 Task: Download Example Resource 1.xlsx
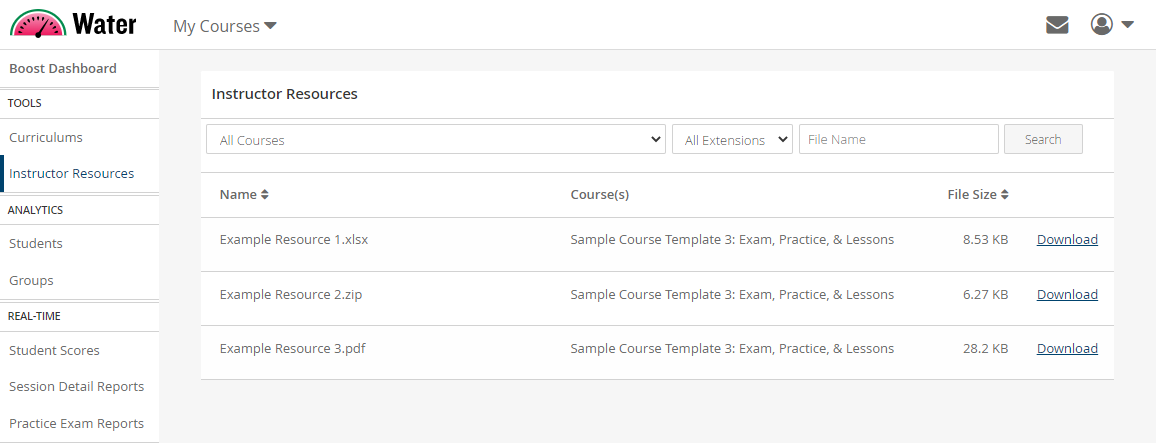pyautogui.click(x=1067, y=240)
